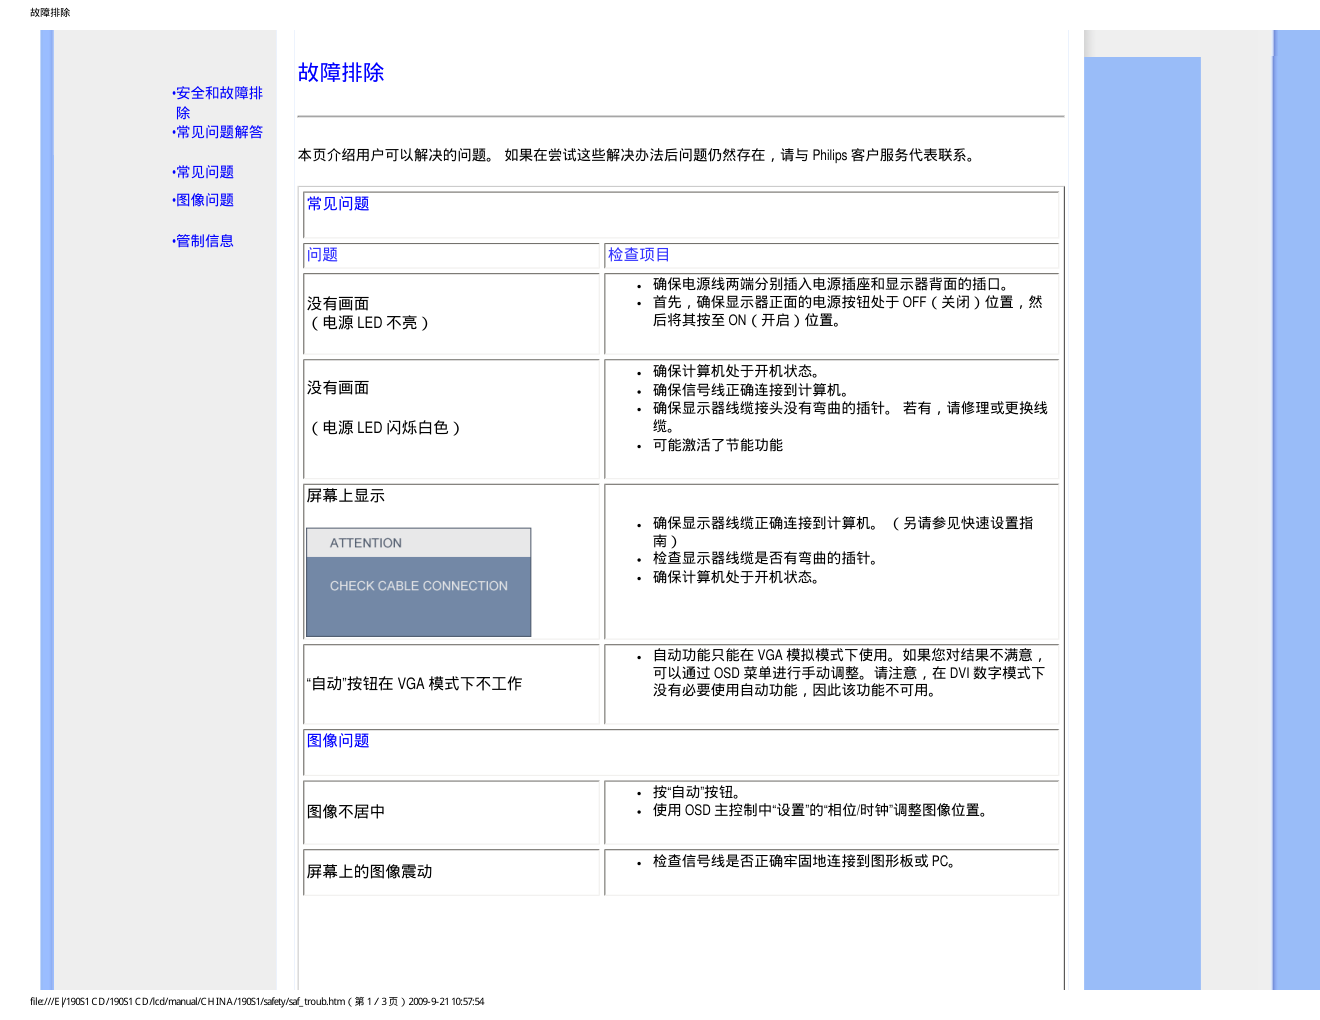Click the 屏幕上显示 cell label

click(x=346, y=496)
